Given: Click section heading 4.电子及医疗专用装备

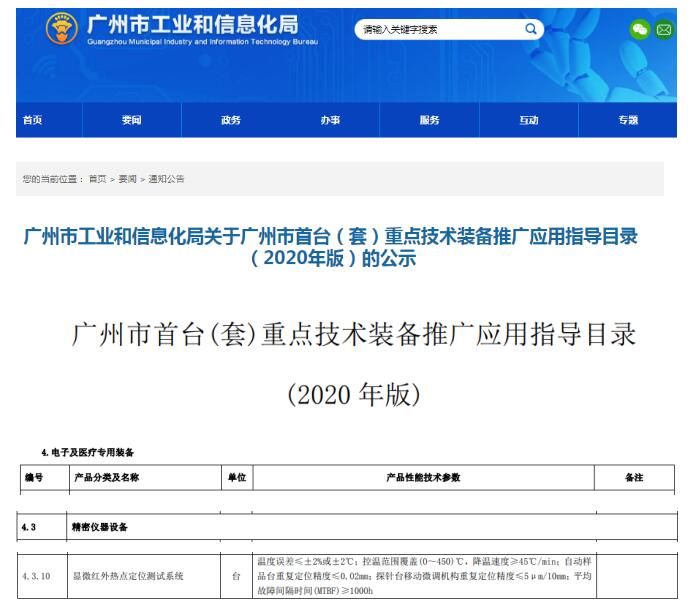Looking at the screenshot, I should [x=87, y=452].
